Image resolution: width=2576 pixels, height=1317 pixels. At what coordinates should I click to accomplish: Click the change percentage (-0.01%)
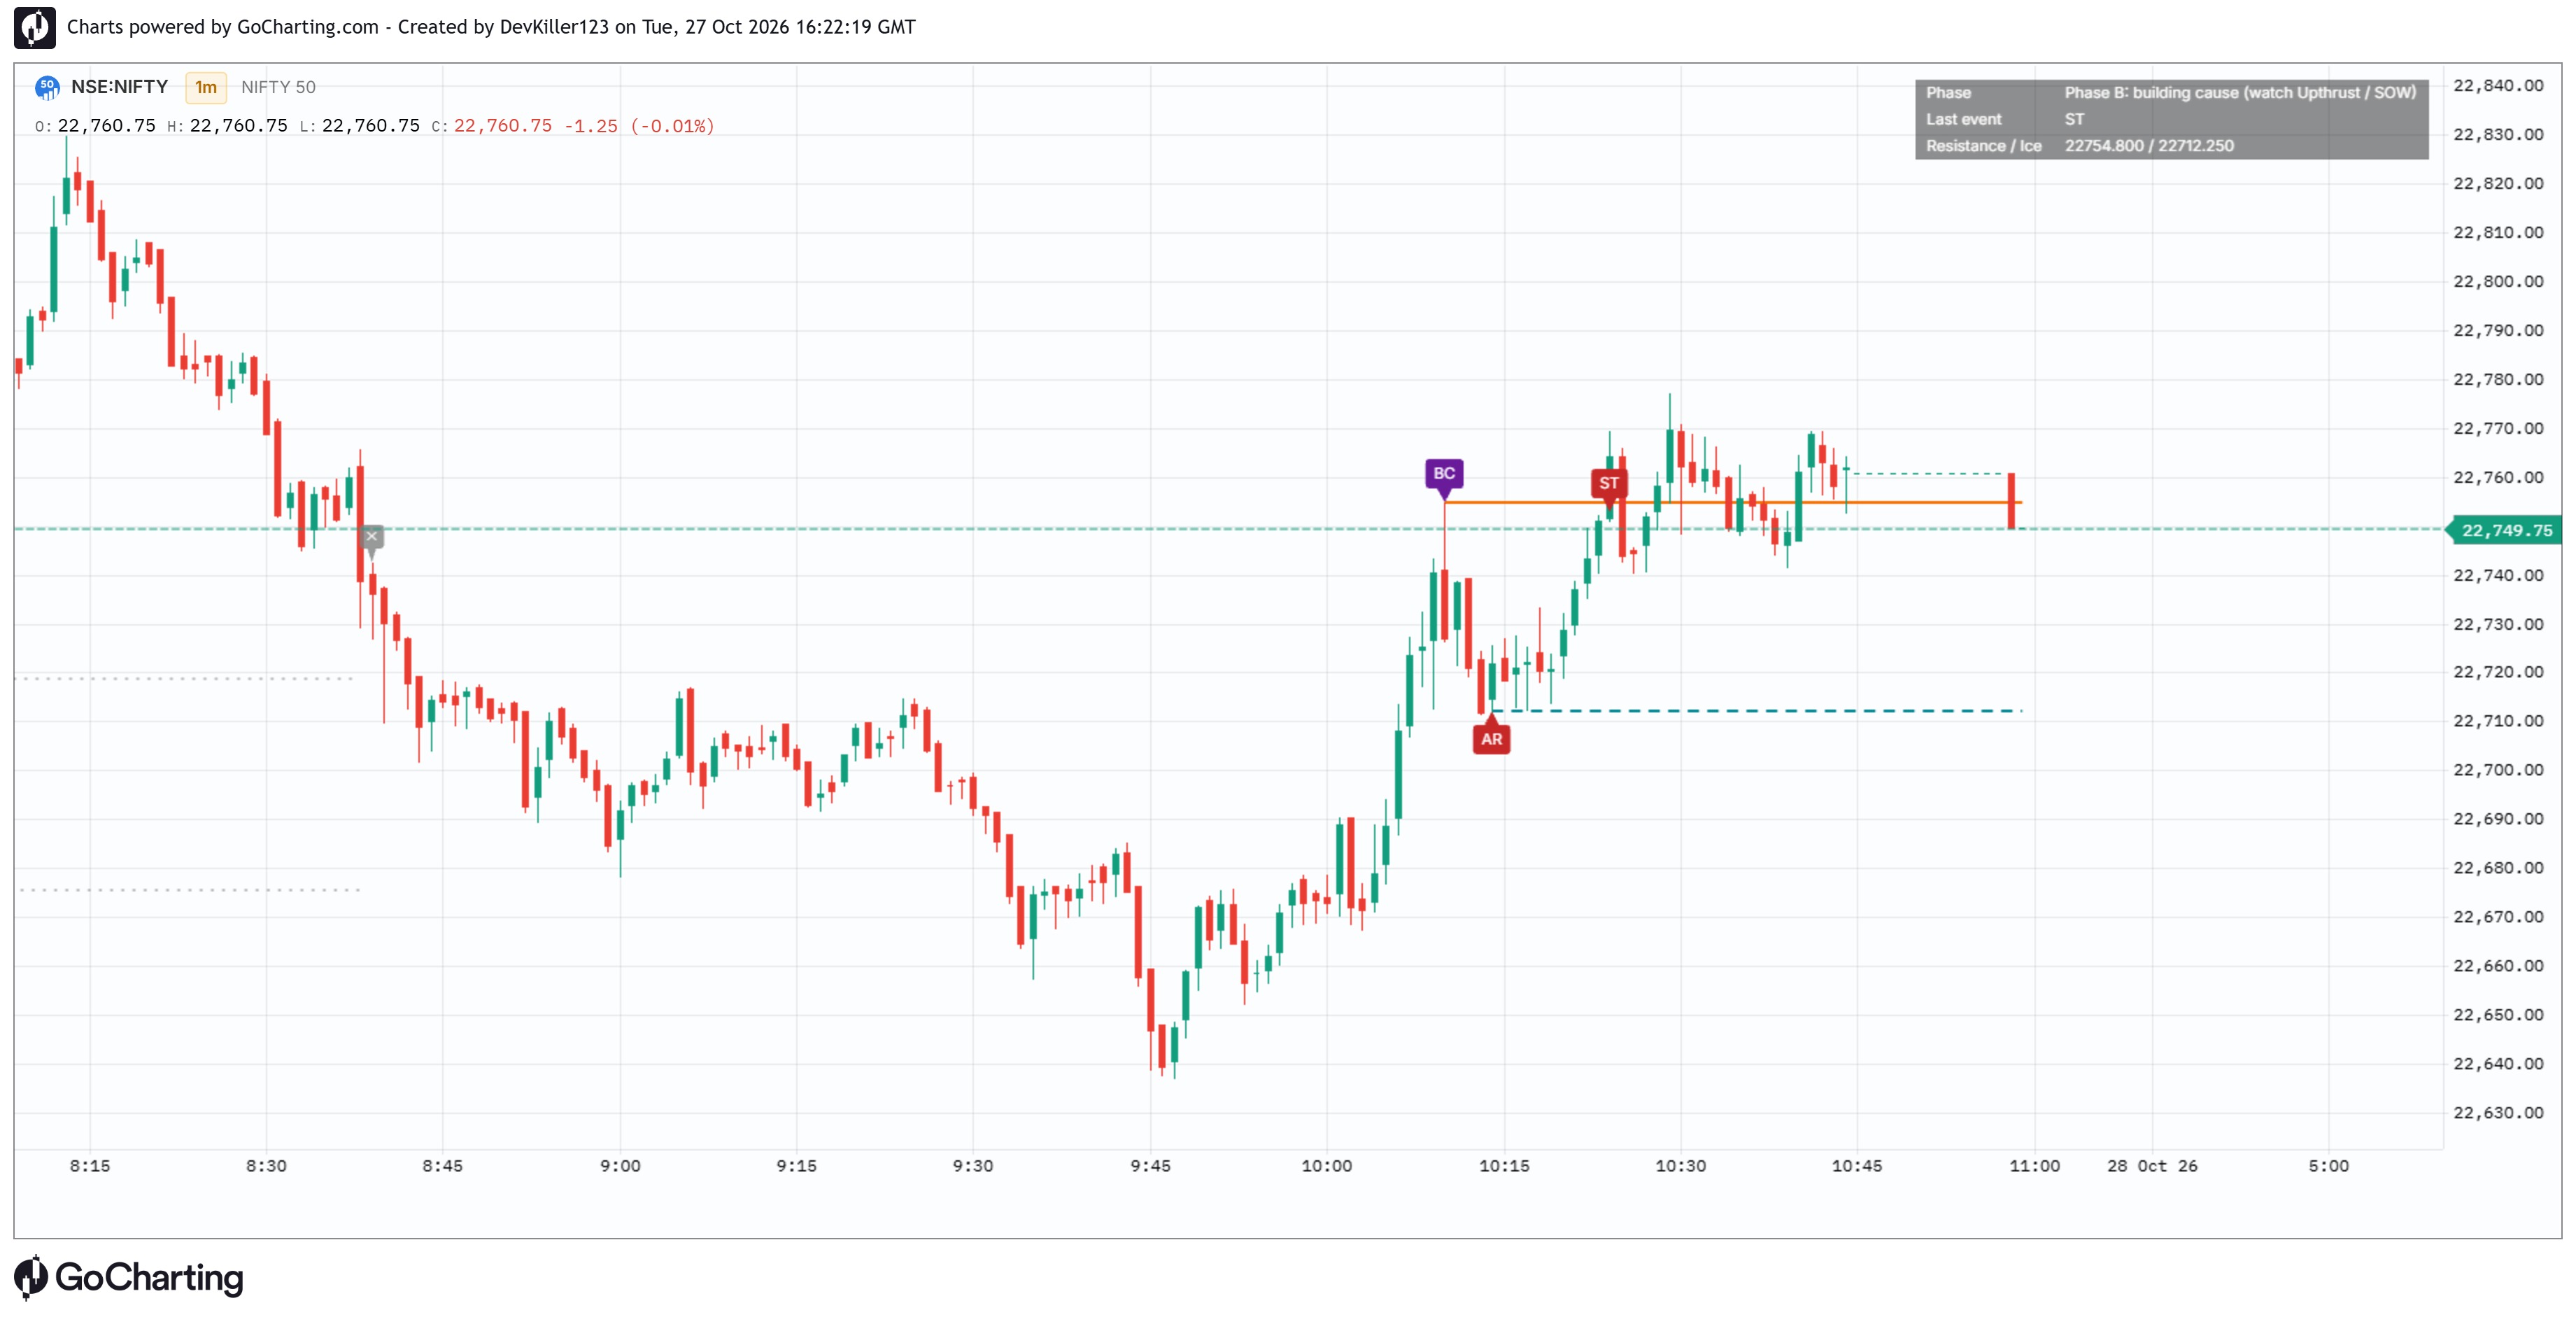coord(672,126)
